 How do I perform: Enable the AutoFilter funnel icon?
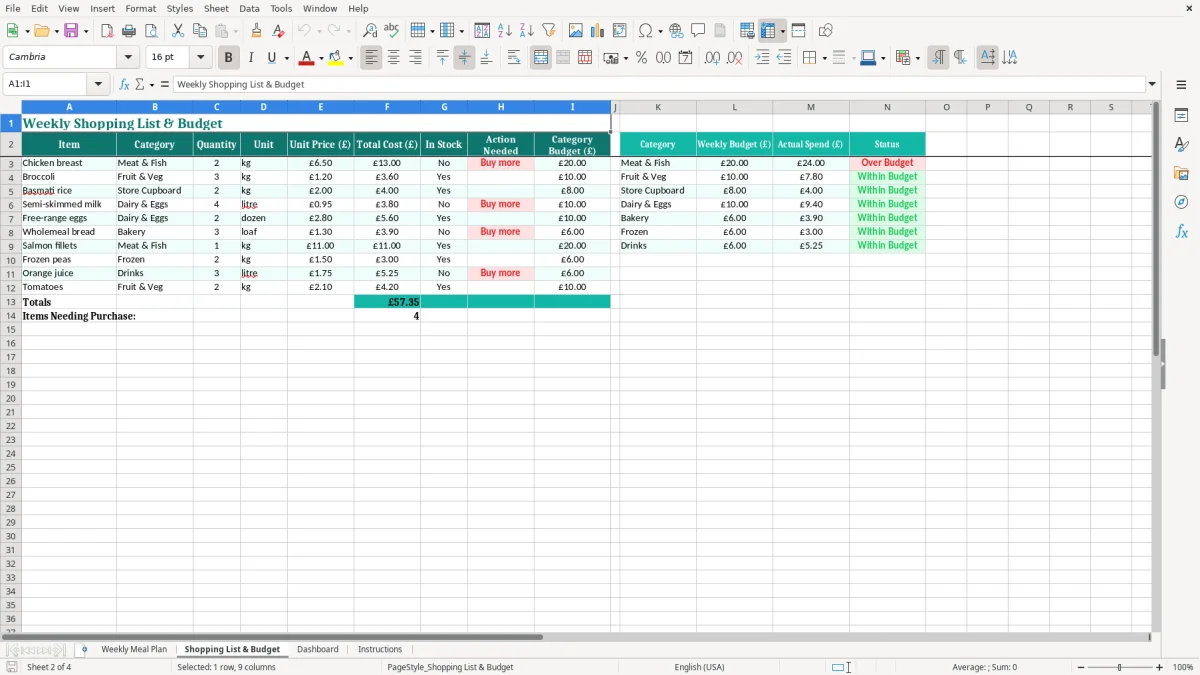(549, 31)
